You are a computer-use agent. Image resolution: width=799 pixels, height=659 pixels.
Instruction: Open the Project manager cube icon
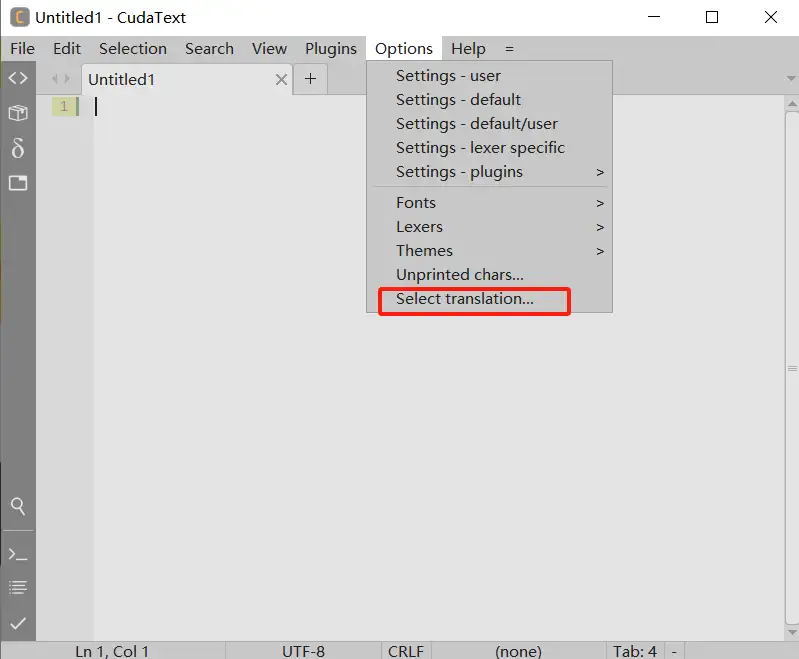pos(18,113)
